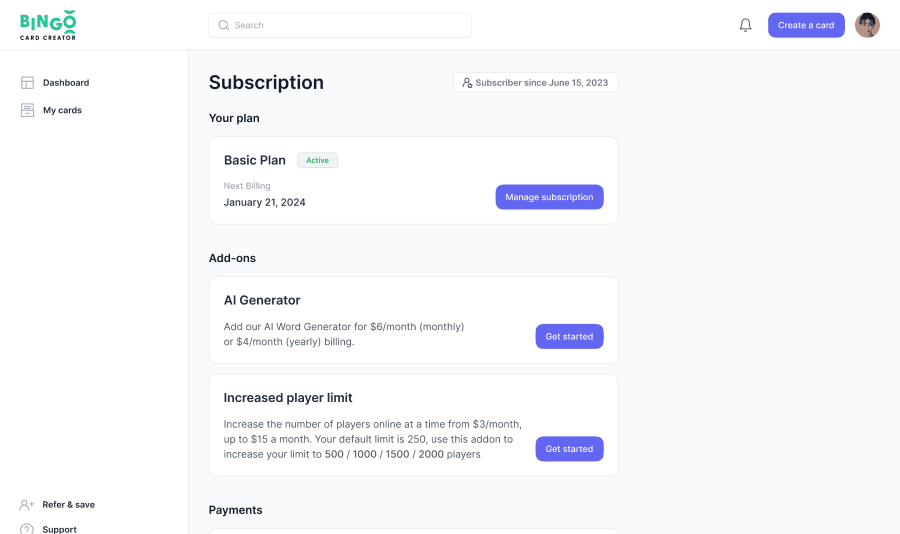Open the Support link
This screenshot has height=534, width=900.
59,529
